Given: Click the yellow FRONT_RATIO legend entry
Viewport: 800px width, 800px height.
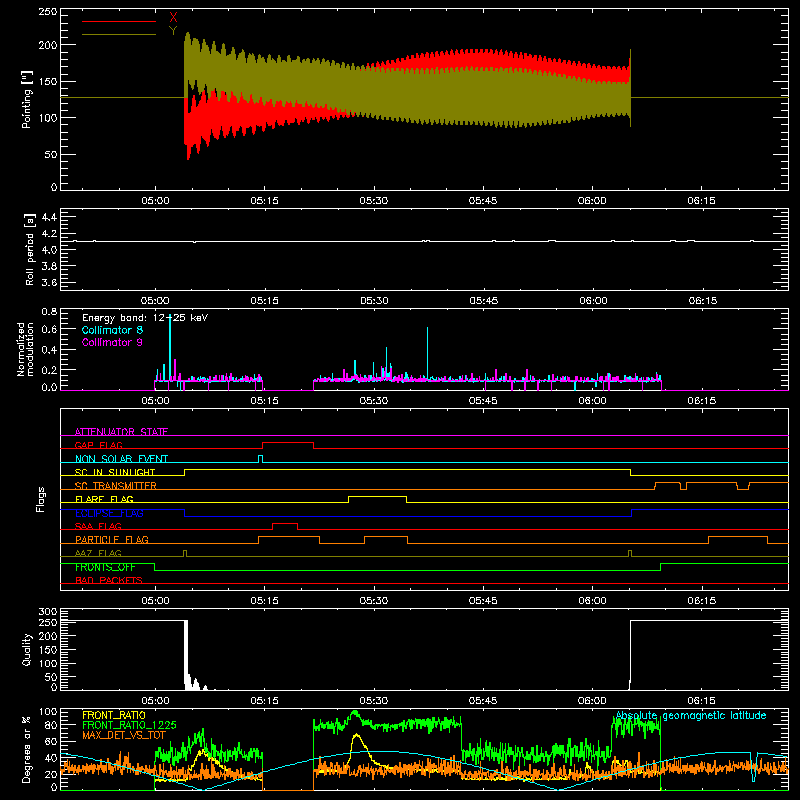Looking at the screenshot, I should tap(114, 715).
